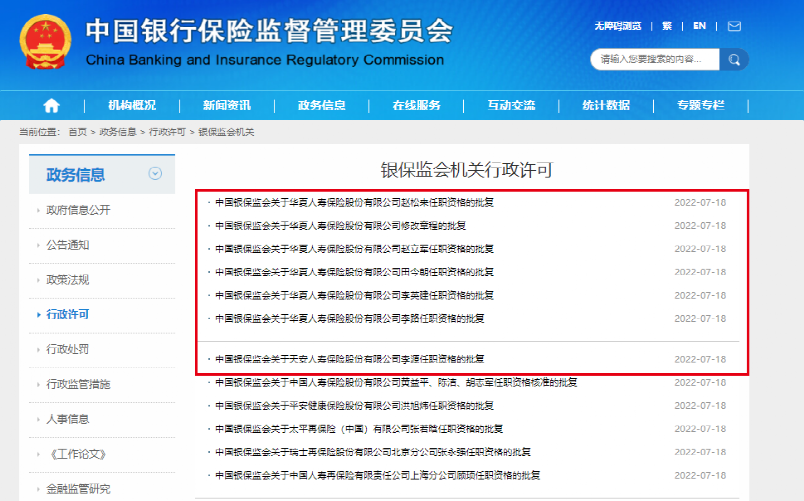804x501 pixels.
Task: Switch to 无障碍浏览 mode
Action: 618,26
